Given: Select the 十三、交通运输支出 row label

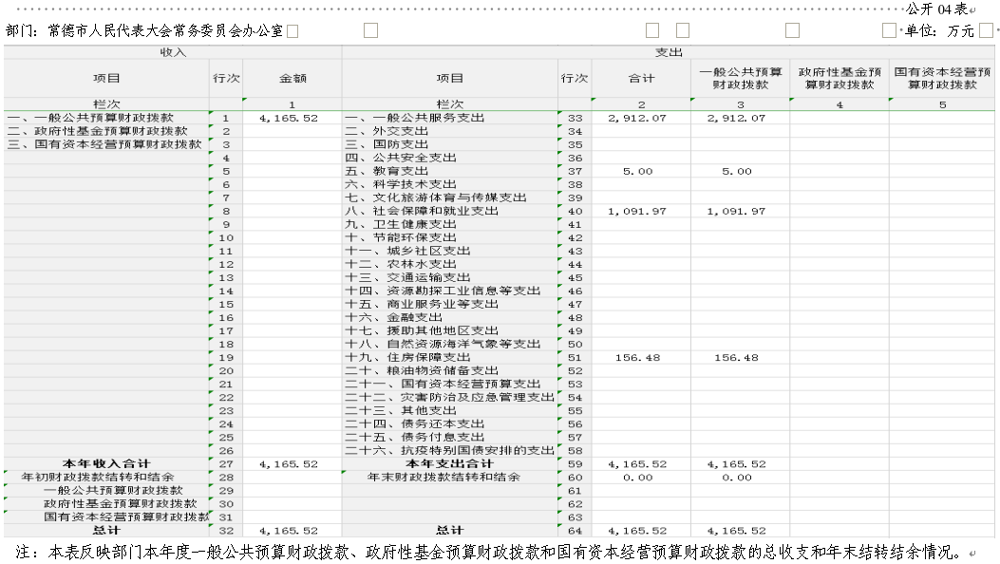Looking at the screenshot, I should pyautogui.click(x=408, y=278).
